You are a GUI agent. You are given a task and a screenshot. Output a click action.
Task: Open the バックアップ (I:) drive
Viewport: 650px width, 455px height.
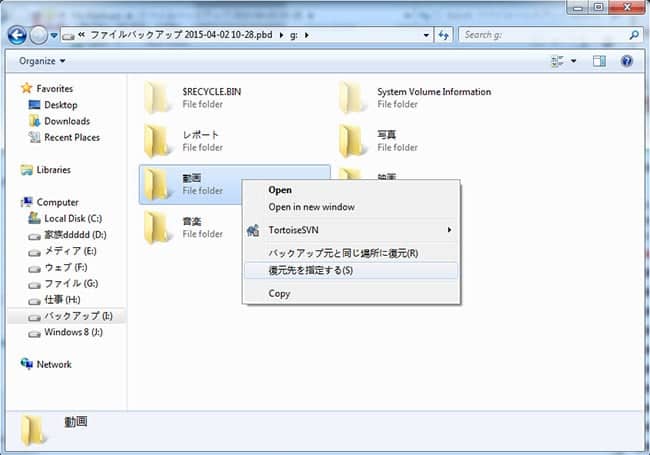(78, 316)
